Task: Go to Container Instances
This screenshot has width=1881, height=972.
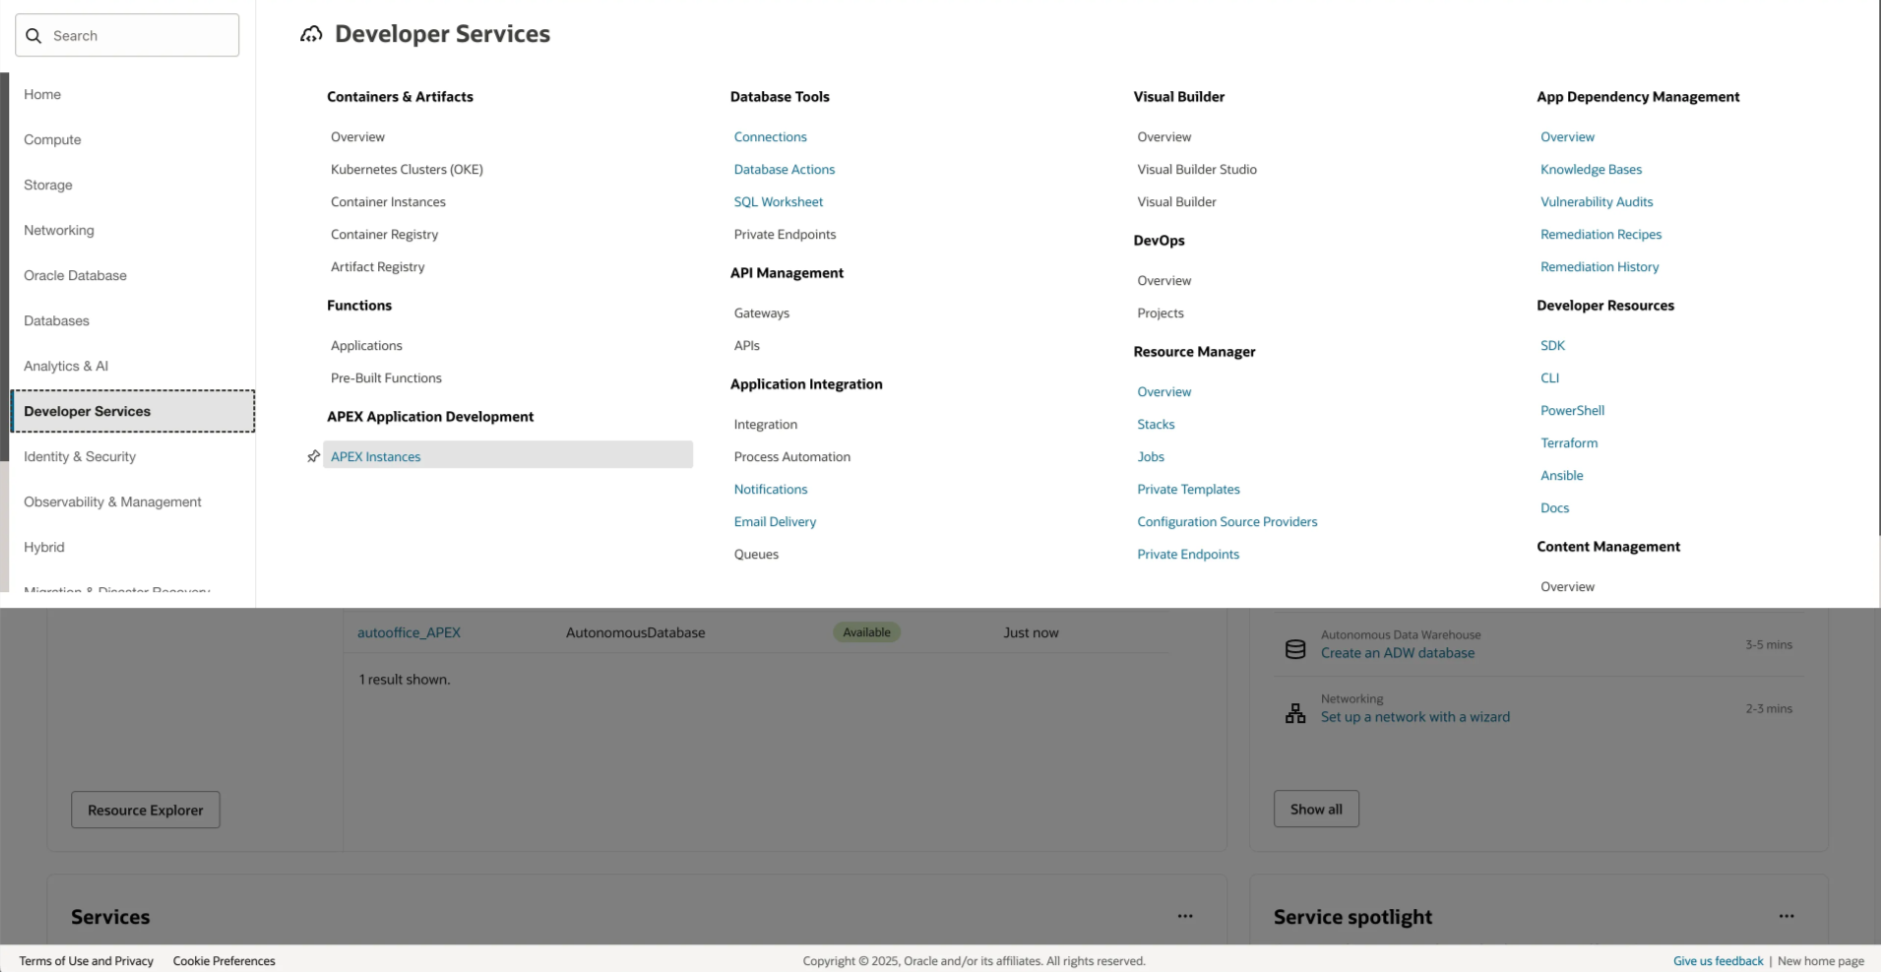Action: 388,202
